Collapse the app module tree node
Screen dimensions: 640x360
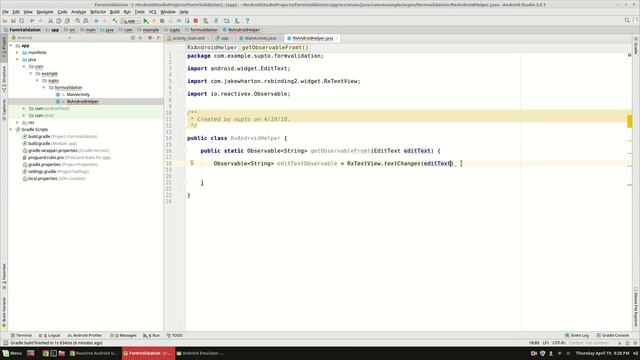[11, 46]
